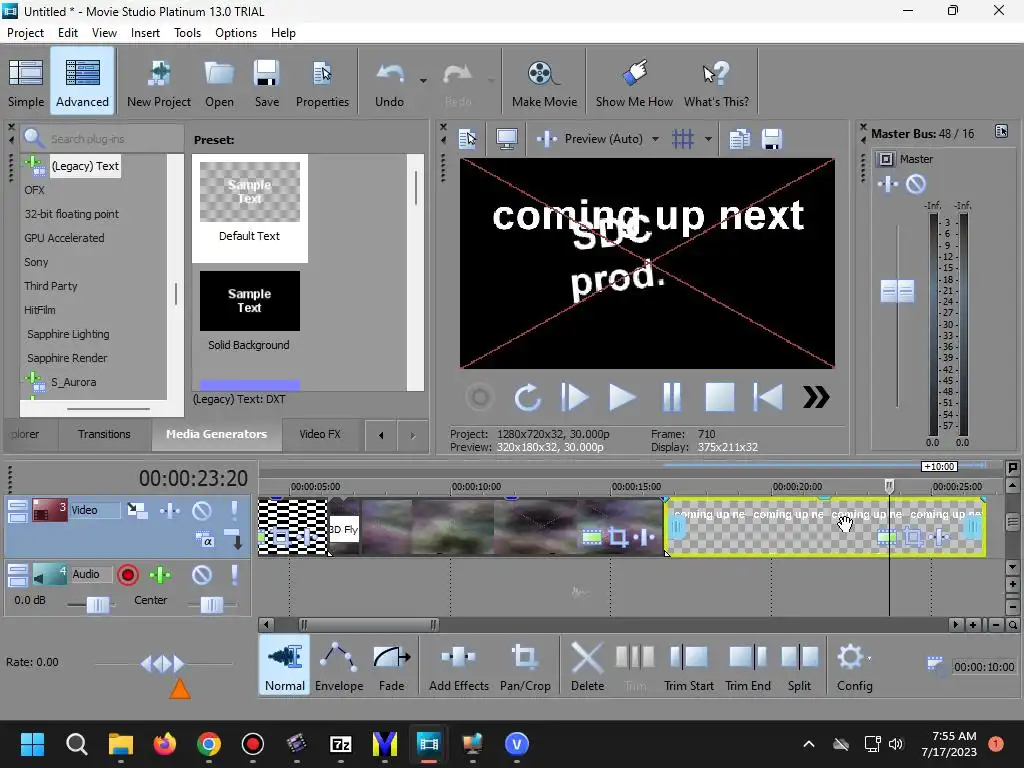Open video preview project properties icon
The height and width of the screenshot is (768, 1024).
(468, 138)
